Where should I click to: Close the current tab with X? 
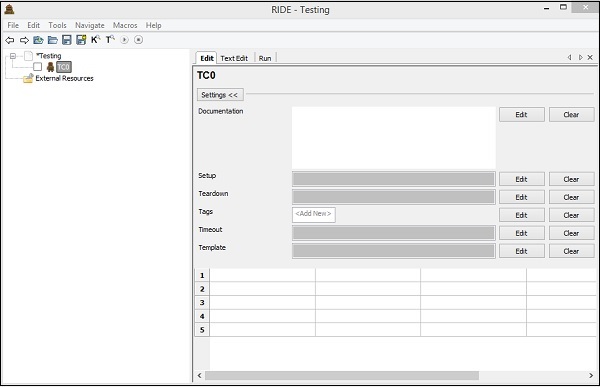(x=590, y=57)
